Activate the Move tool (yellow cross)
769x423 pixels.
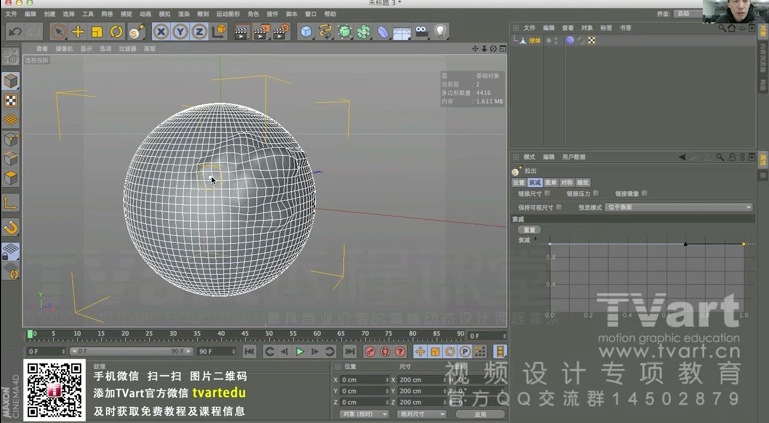77,32
